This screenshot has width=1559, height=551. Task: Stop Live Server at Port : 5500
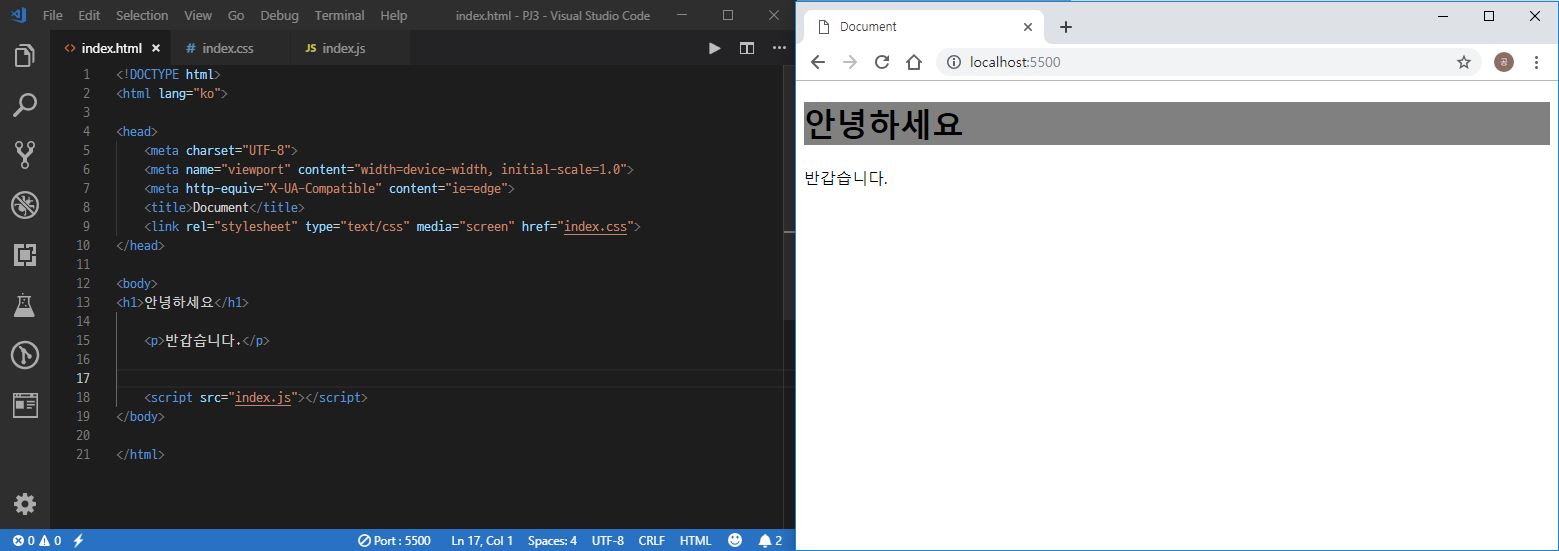(394, 540)
